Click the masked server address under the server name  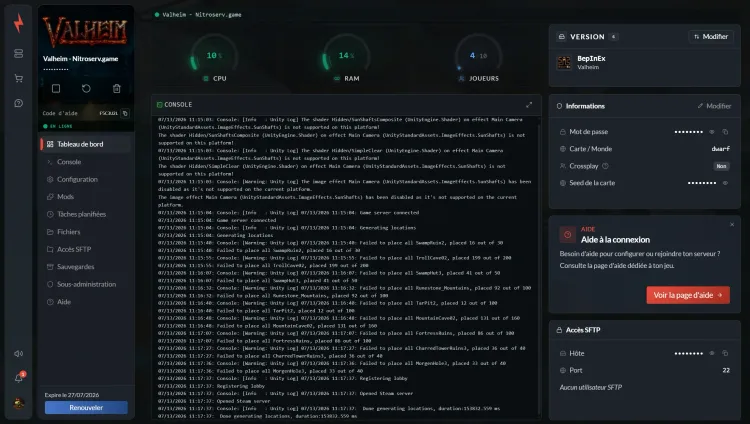point(56,69)
